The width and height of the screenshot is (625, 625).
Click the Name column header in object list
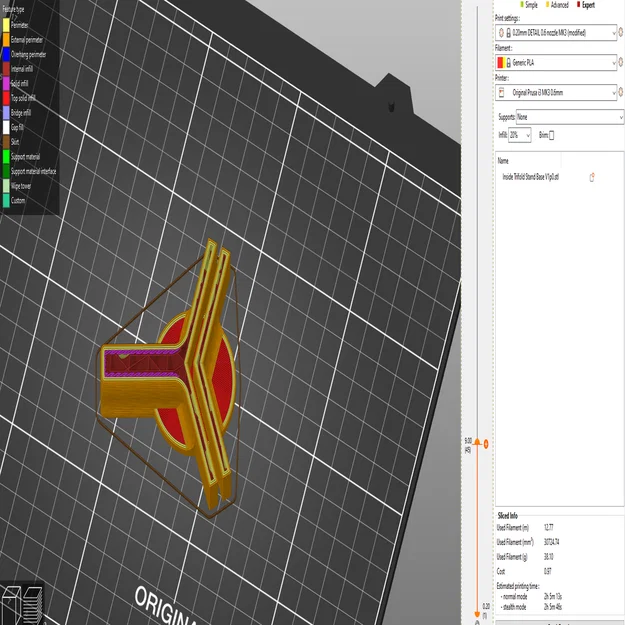tap(503, 161)
